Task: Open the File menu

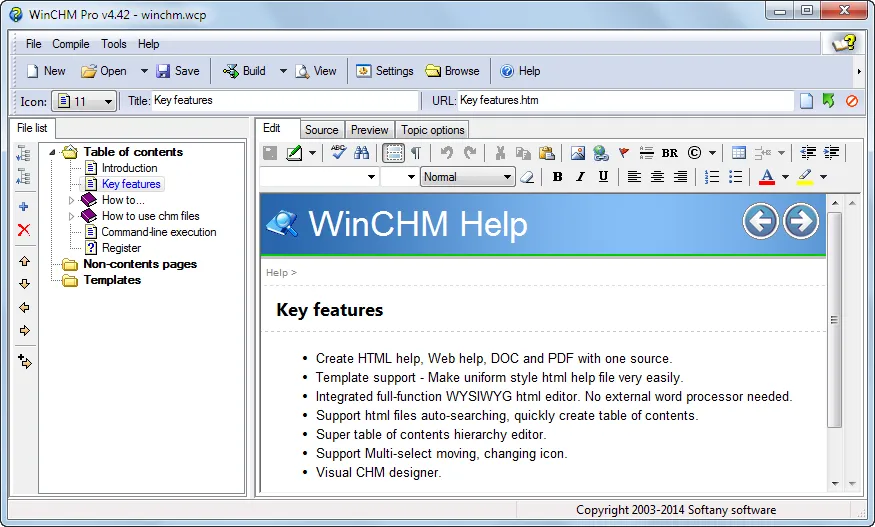Action: click(x=33, y=44)
